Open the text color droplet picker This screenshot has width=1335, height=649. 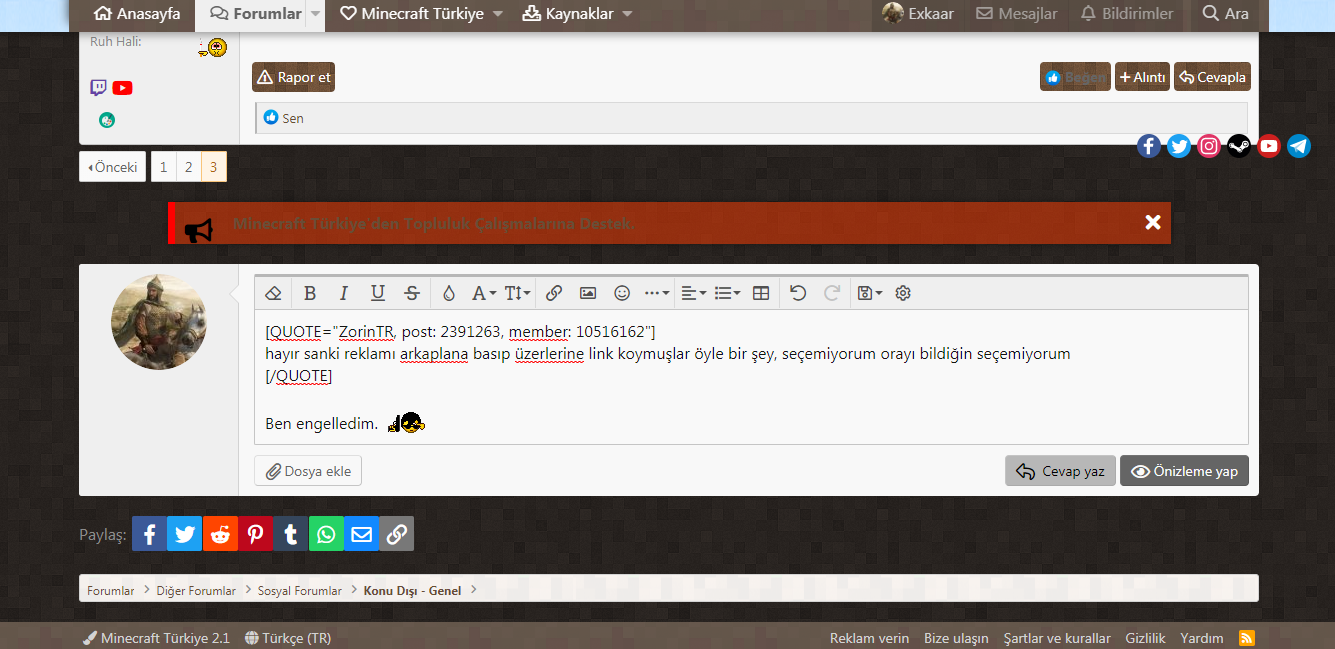tap(449, 293)
